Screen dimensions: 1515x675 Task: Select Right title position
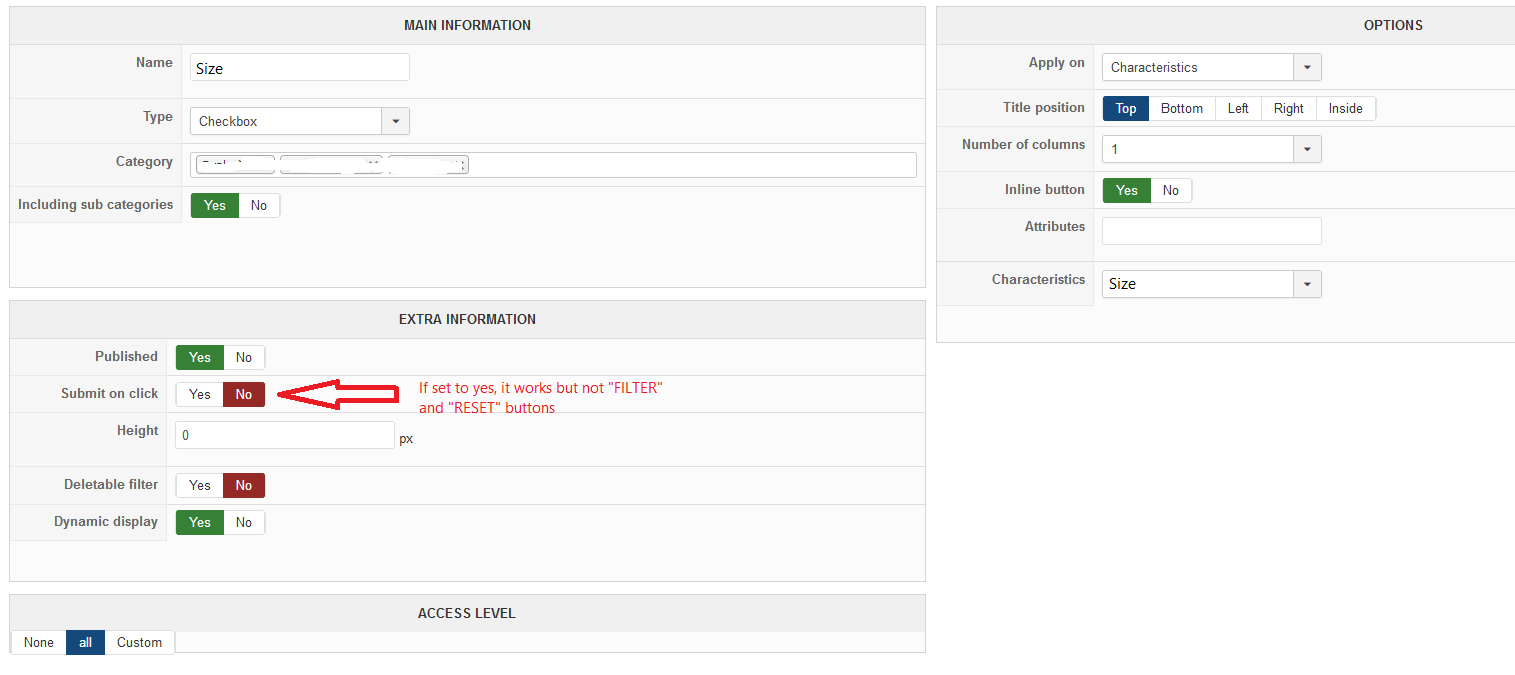tap(1288, 108)
